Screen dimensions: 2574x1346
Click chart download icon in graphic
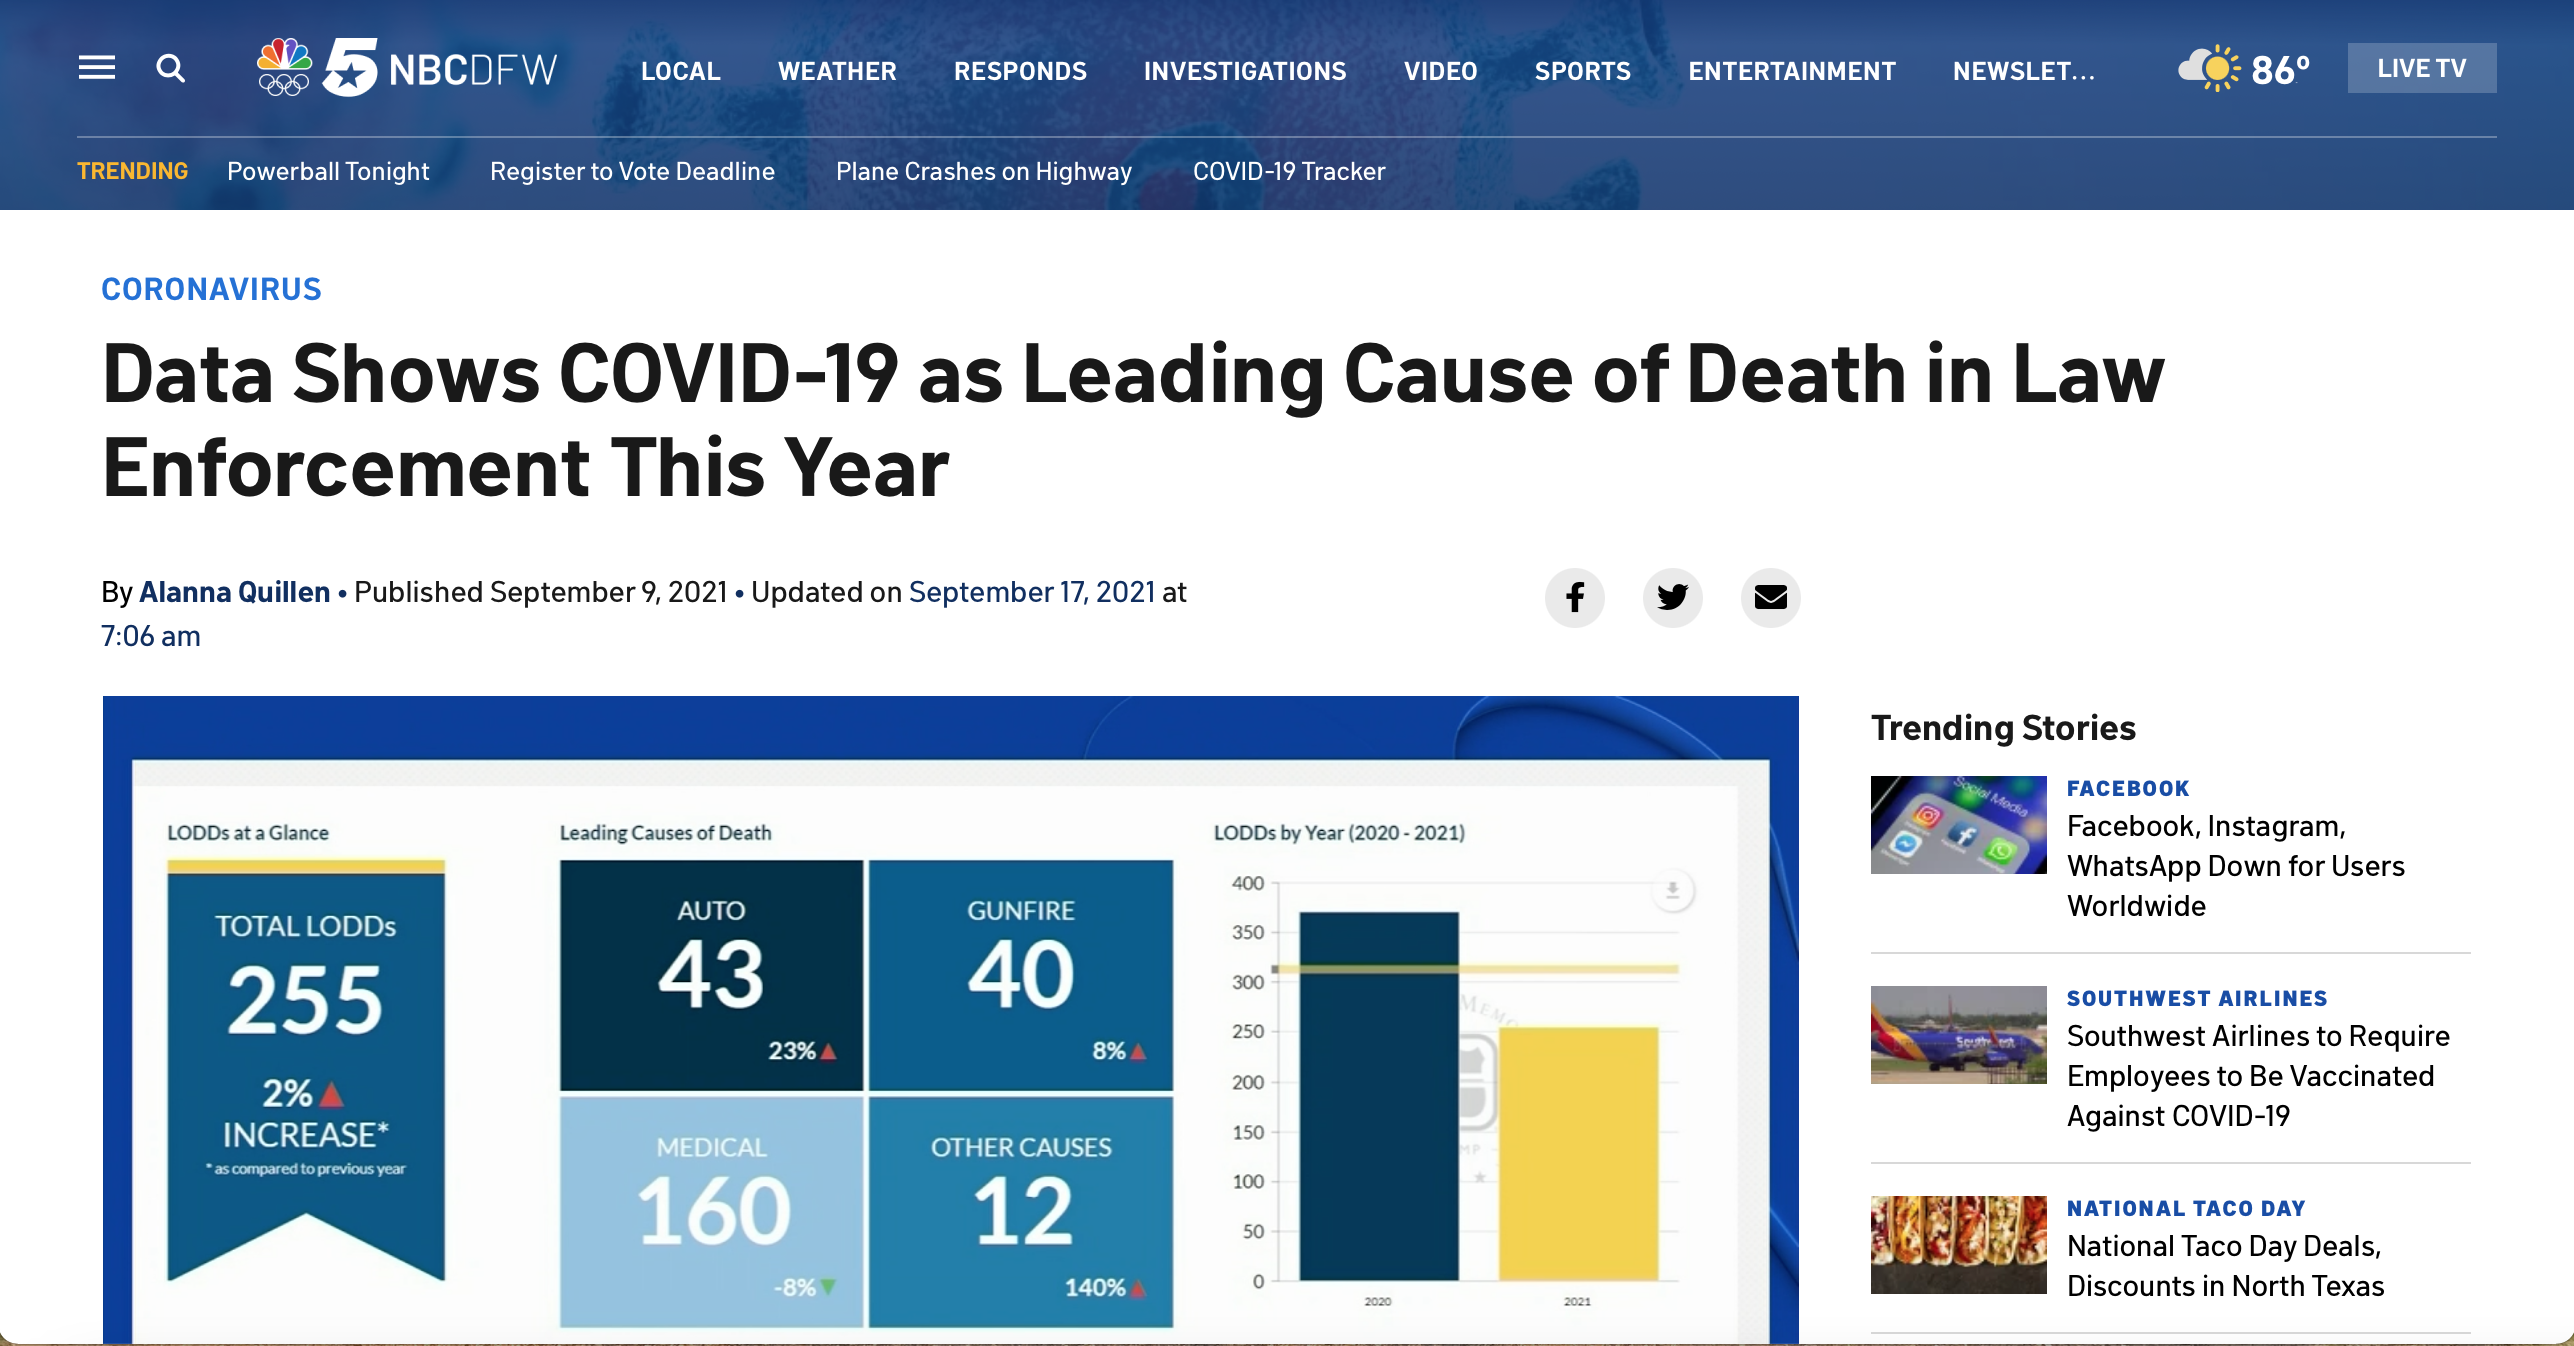tap(1672, 889)
